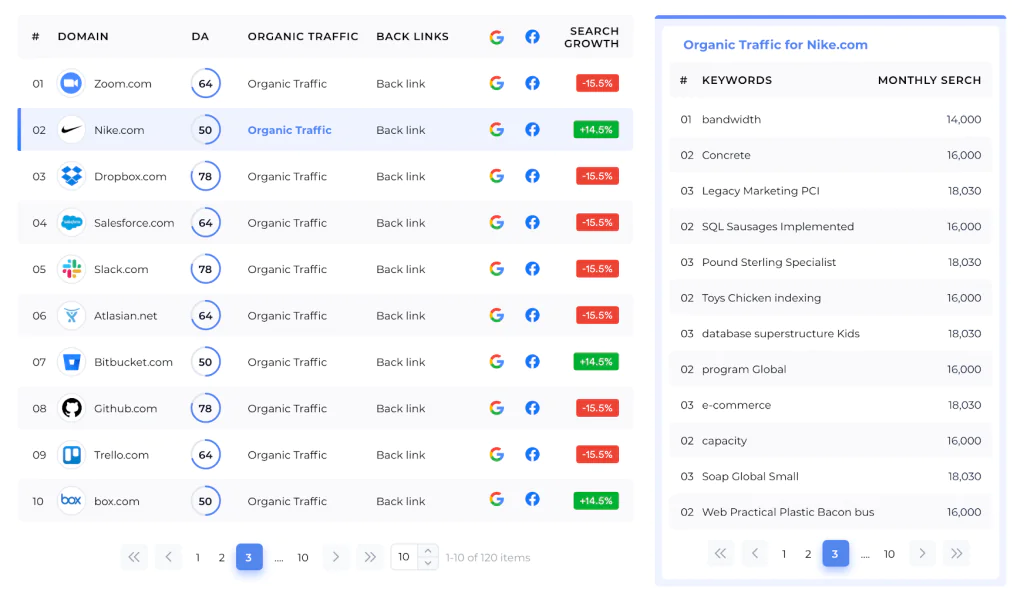
Task: Select the 'bandwidth' keyword row
Action: (831, 120)
